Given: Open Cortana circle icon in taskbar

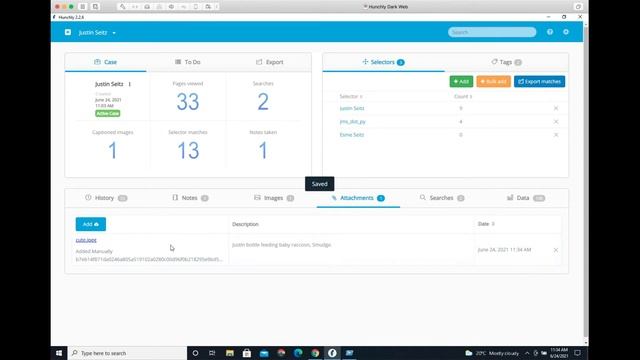Looking at the screenshot, I should [x=195, y=353].
